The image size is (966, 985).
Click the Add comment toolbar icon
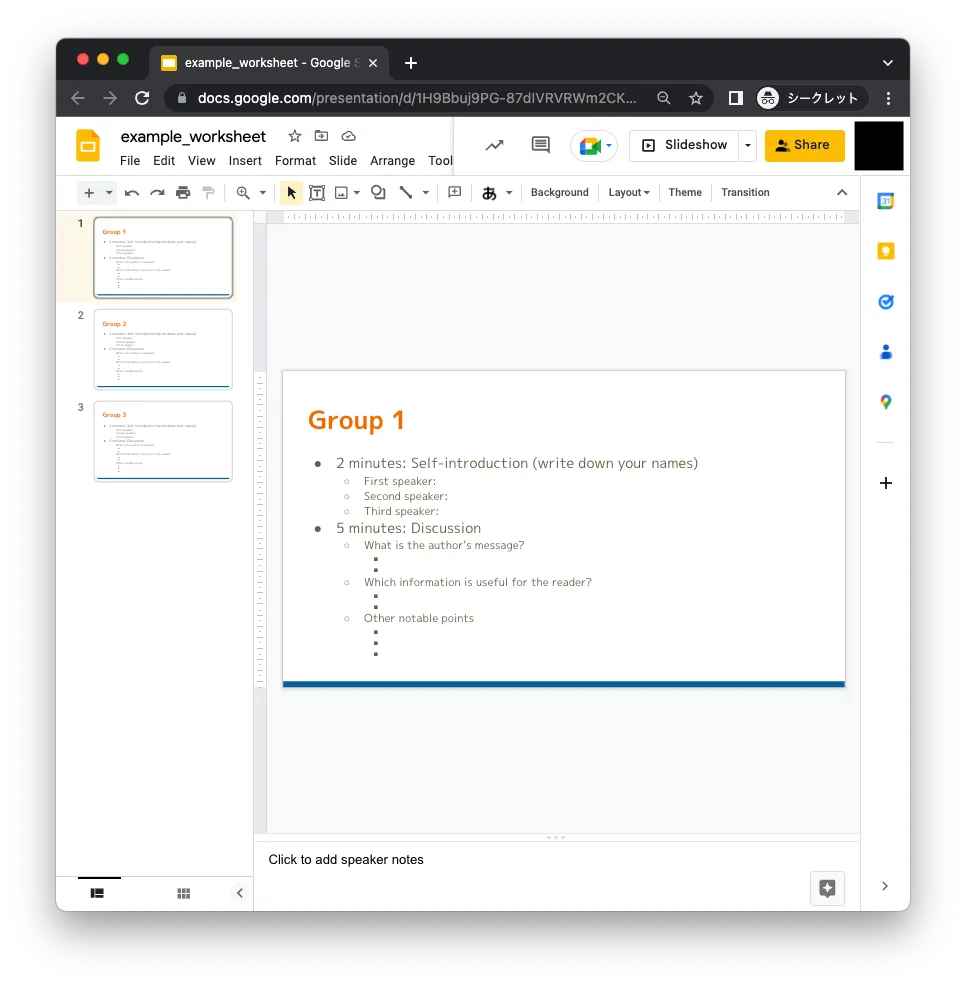[455, 193]
